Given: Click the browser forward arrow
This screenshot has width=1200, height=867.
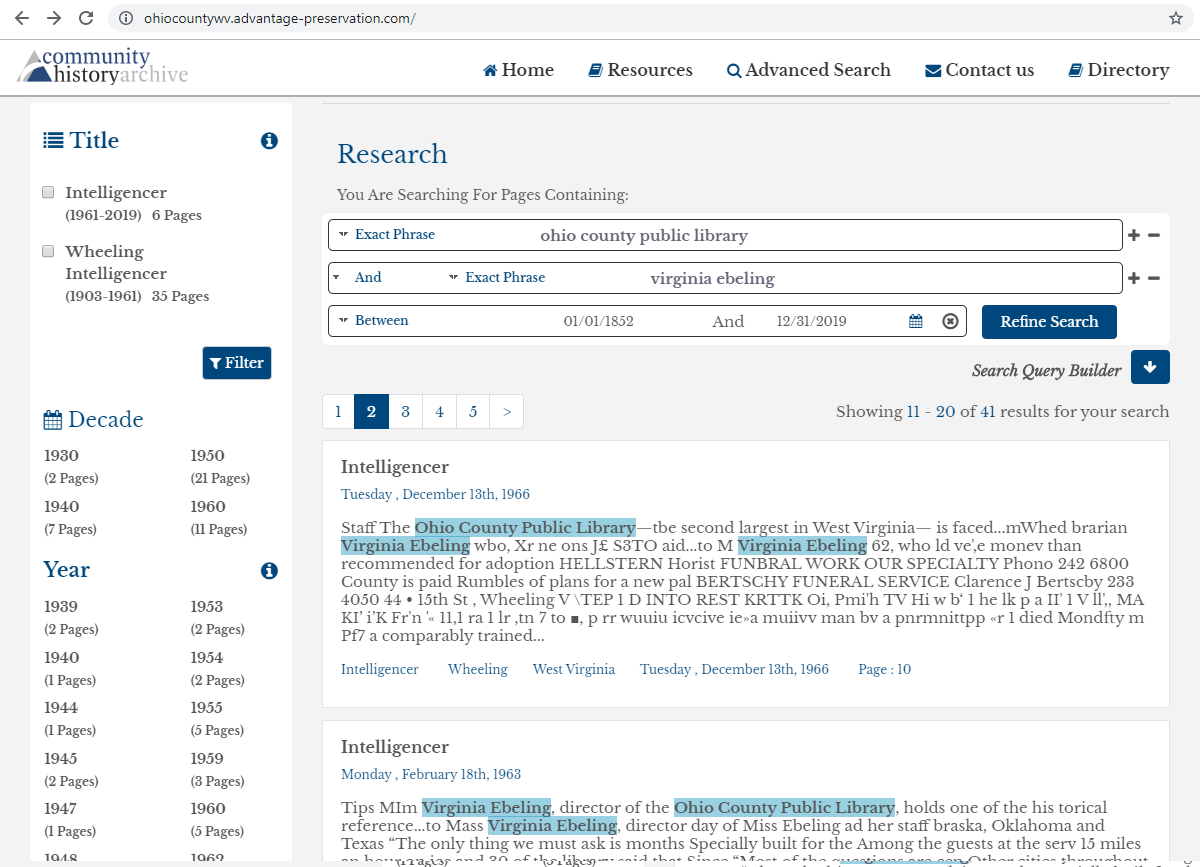Looking at the screenshot, I should [54, 18].
